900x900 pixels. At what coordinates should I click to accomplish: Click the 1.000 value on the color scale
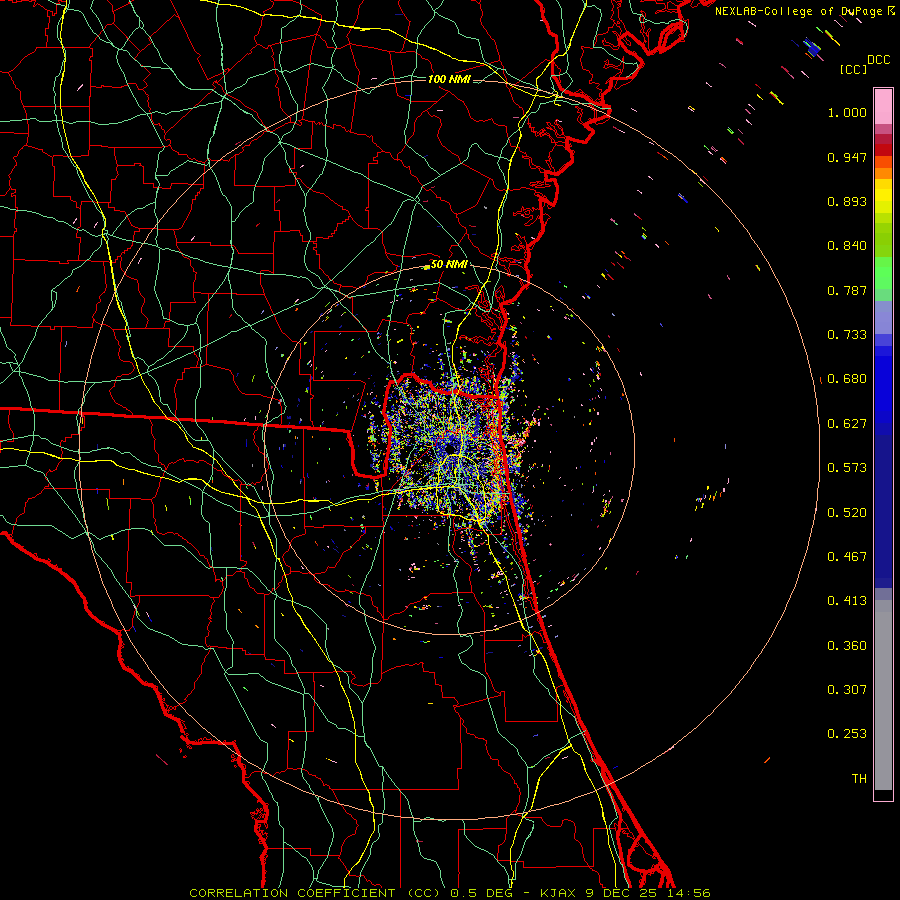[847, 112]
